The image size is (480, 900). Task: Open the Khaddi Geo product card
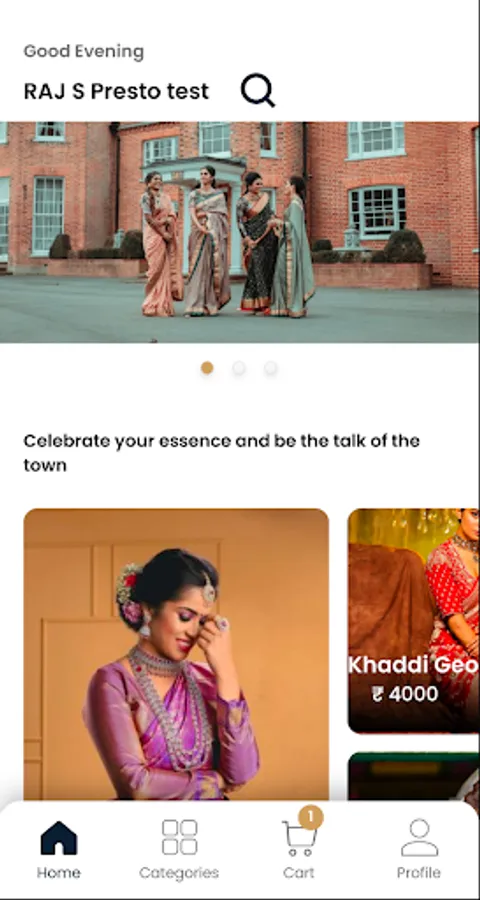click(413, 621)
